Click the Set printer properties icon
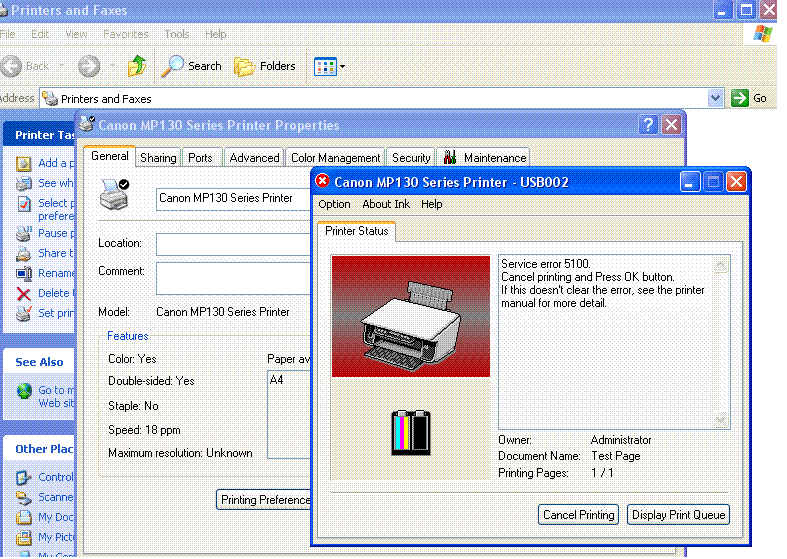This screenshot has width=787, height=559. tap(24, 313)
